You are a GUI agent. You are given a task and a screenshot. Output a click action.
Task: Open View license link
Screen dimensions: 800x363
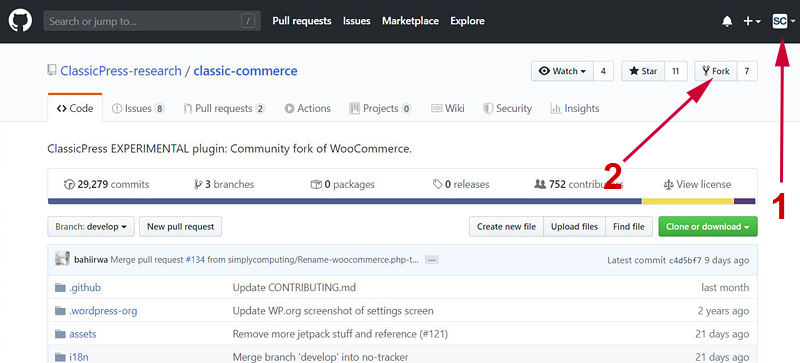coord(697,184)
